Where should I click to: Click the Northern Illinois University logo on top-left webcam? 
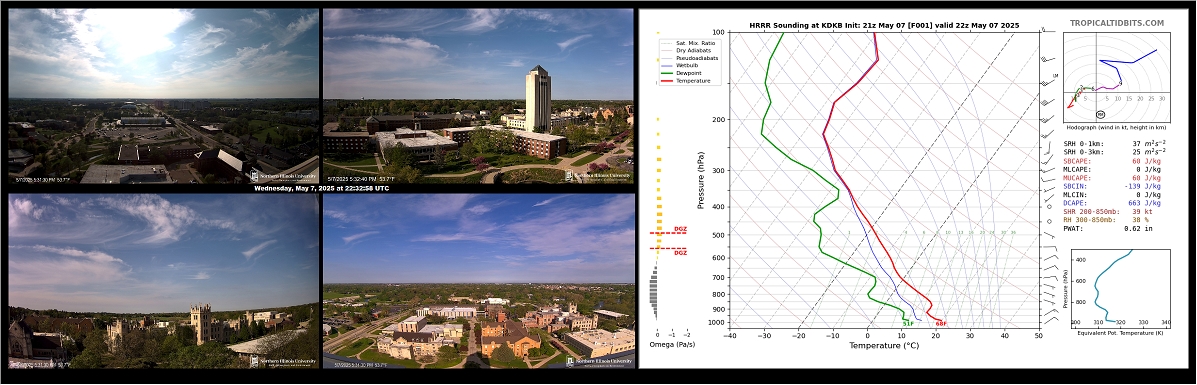tap(282, 176)
